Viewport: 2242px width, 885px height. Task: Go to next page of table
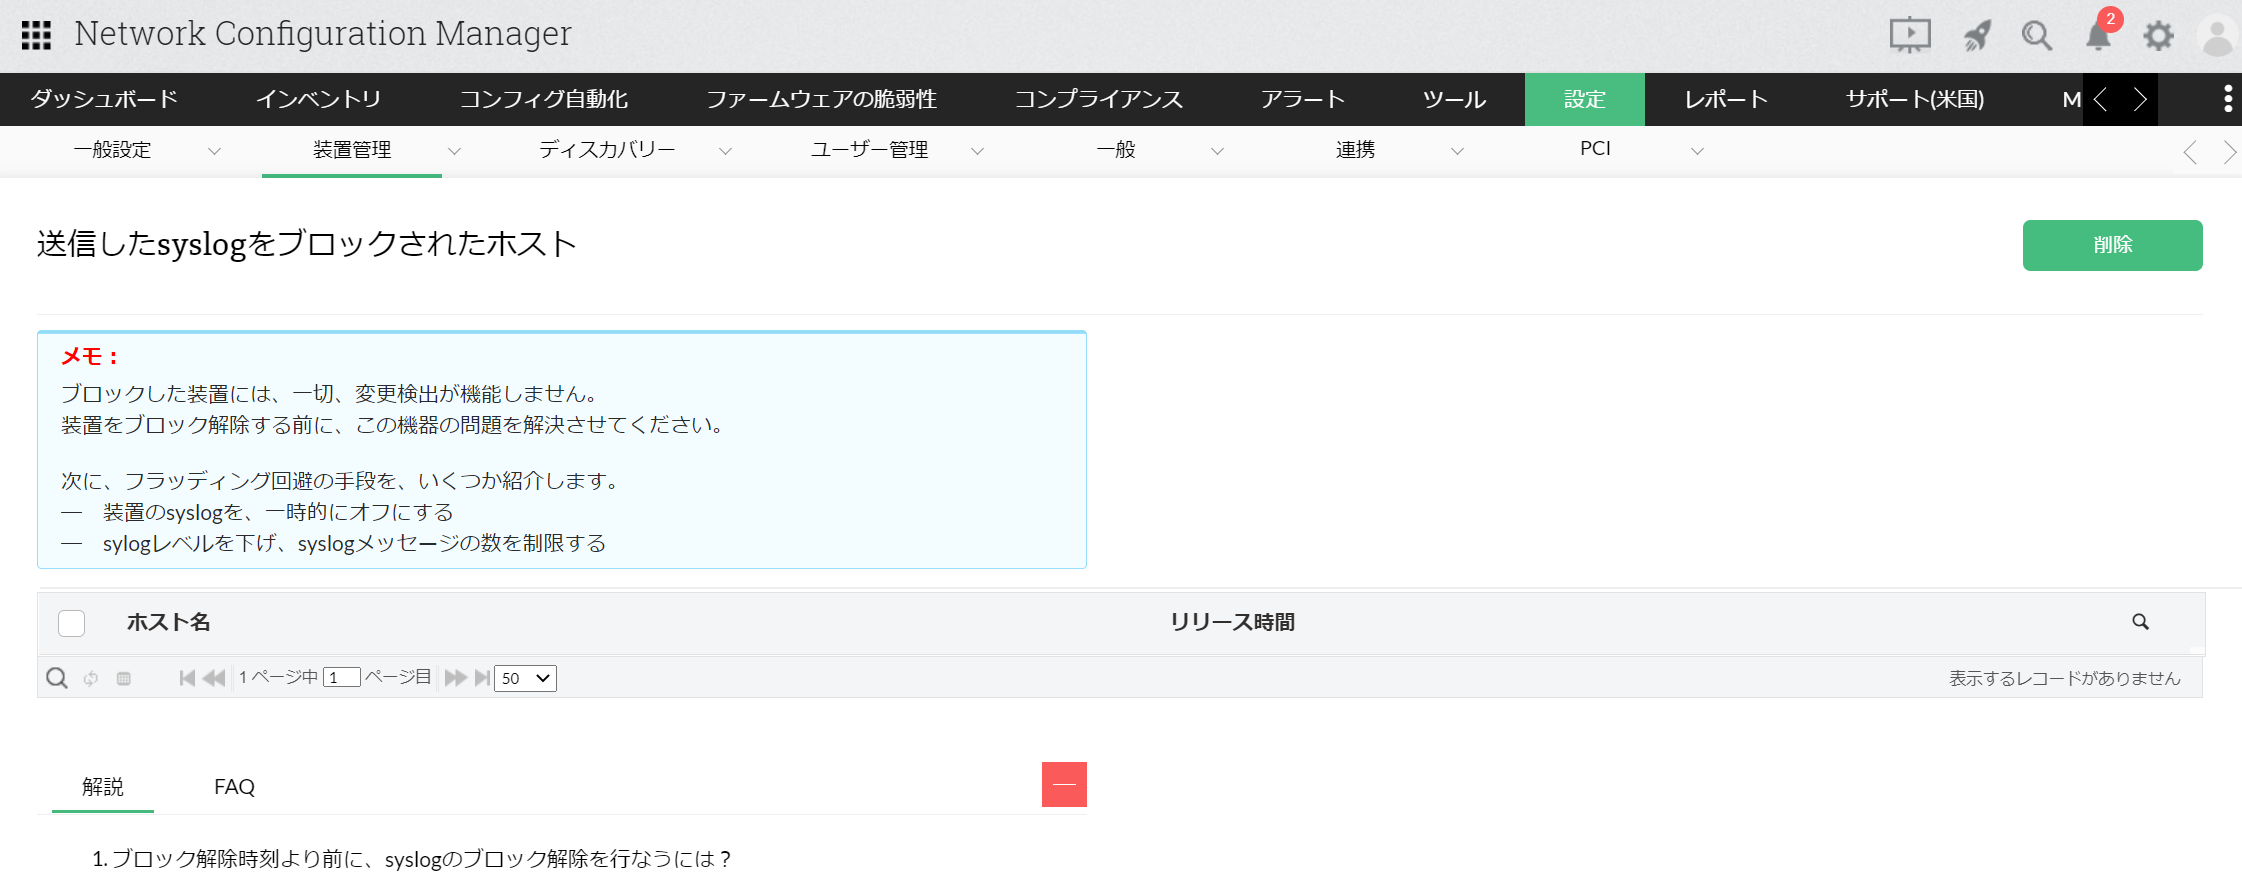click(456, 678)
